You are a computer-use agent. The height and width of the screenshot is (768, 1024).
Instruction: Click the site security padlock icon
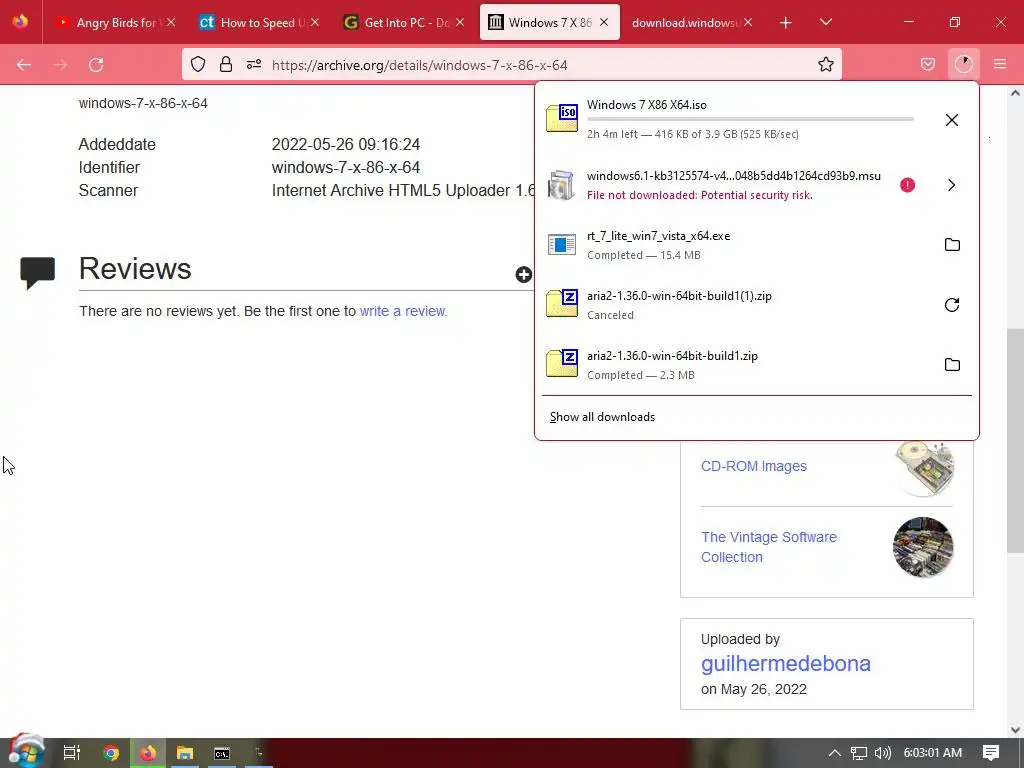click(x=226, y=64)
